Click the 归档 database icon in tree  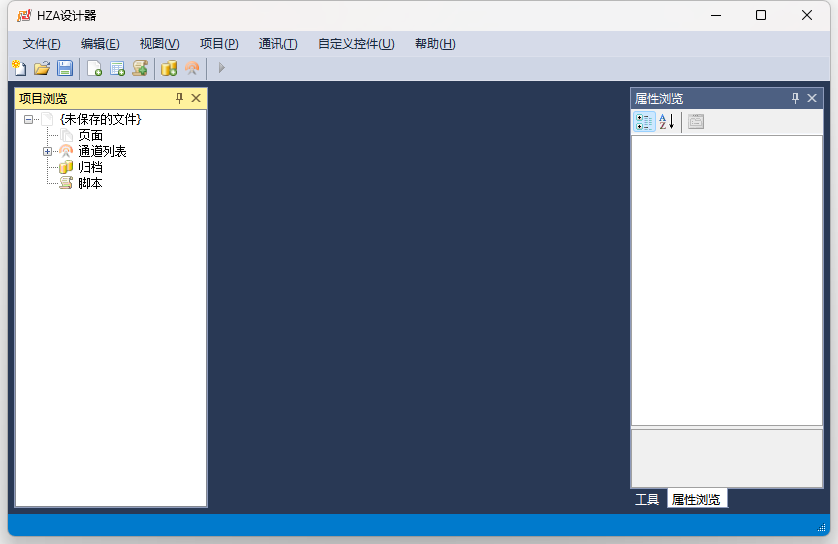66,167
